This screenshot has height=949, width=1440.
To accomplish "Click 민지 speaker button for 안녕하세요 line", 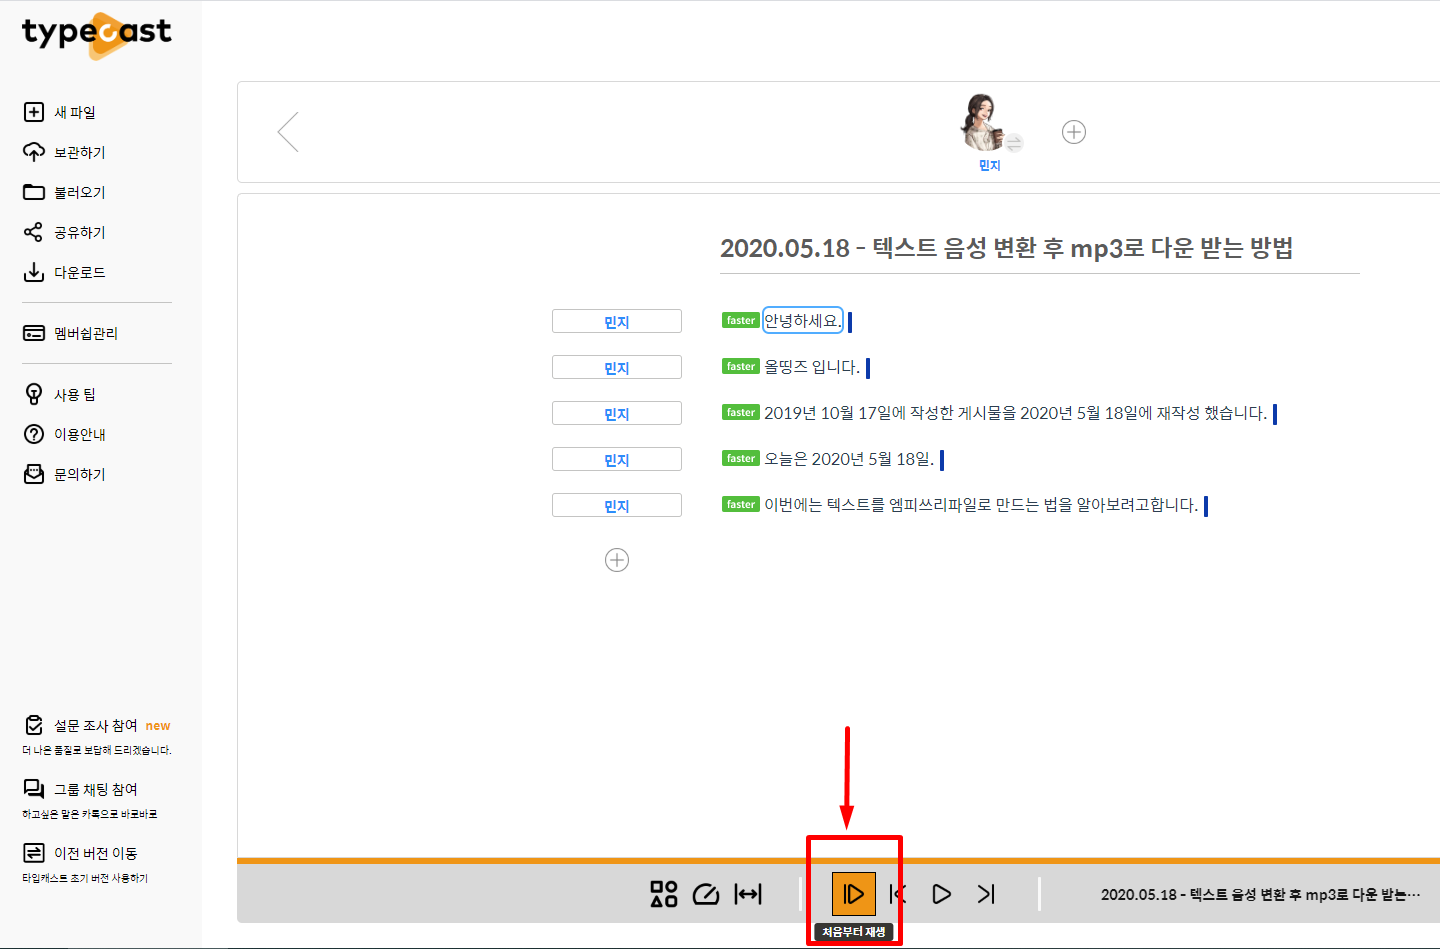I will [x=617, y=321].
